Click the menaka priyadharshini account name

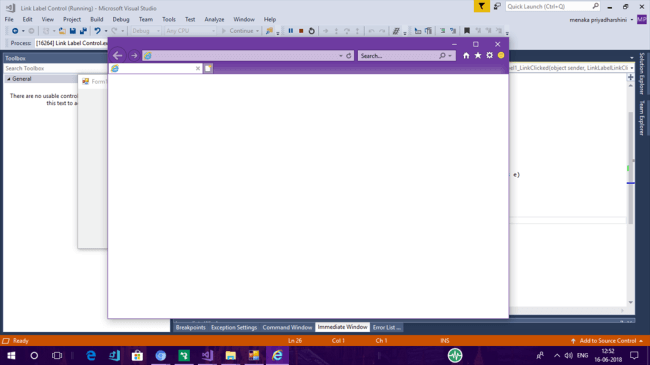[x=598, y=19]
